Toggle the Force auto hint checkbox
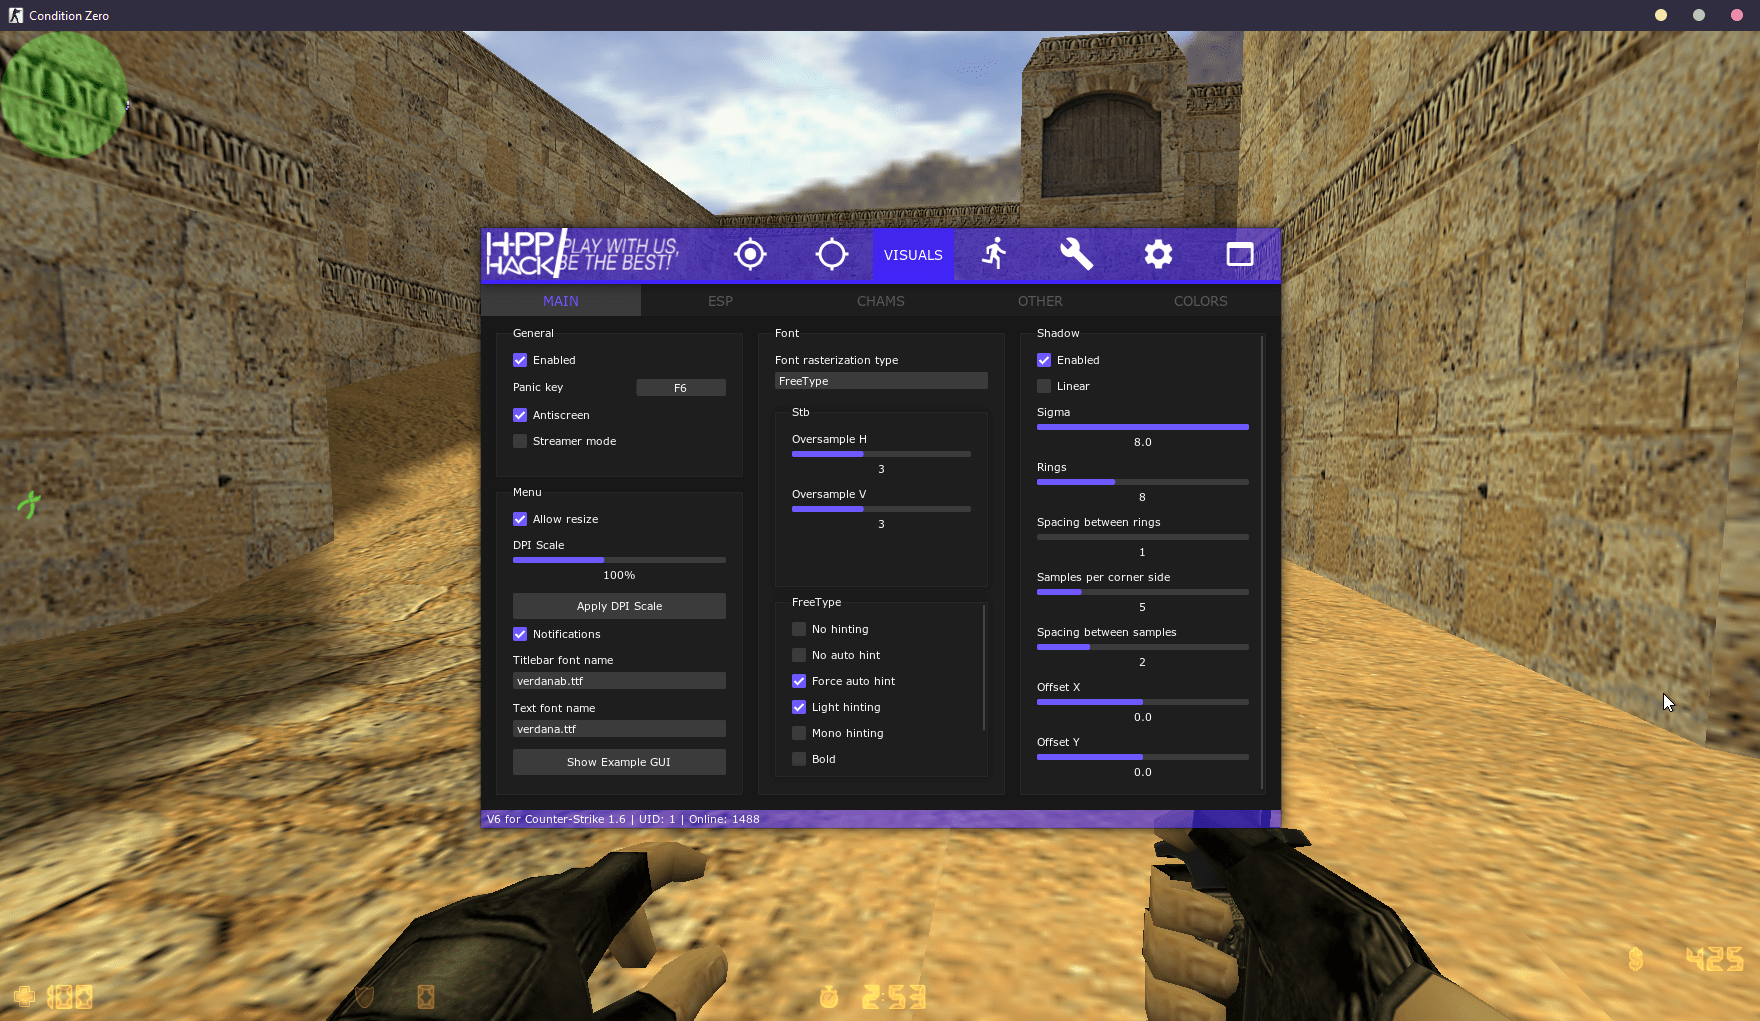This screenshot has width=1760, height=1021. point(799,681)
